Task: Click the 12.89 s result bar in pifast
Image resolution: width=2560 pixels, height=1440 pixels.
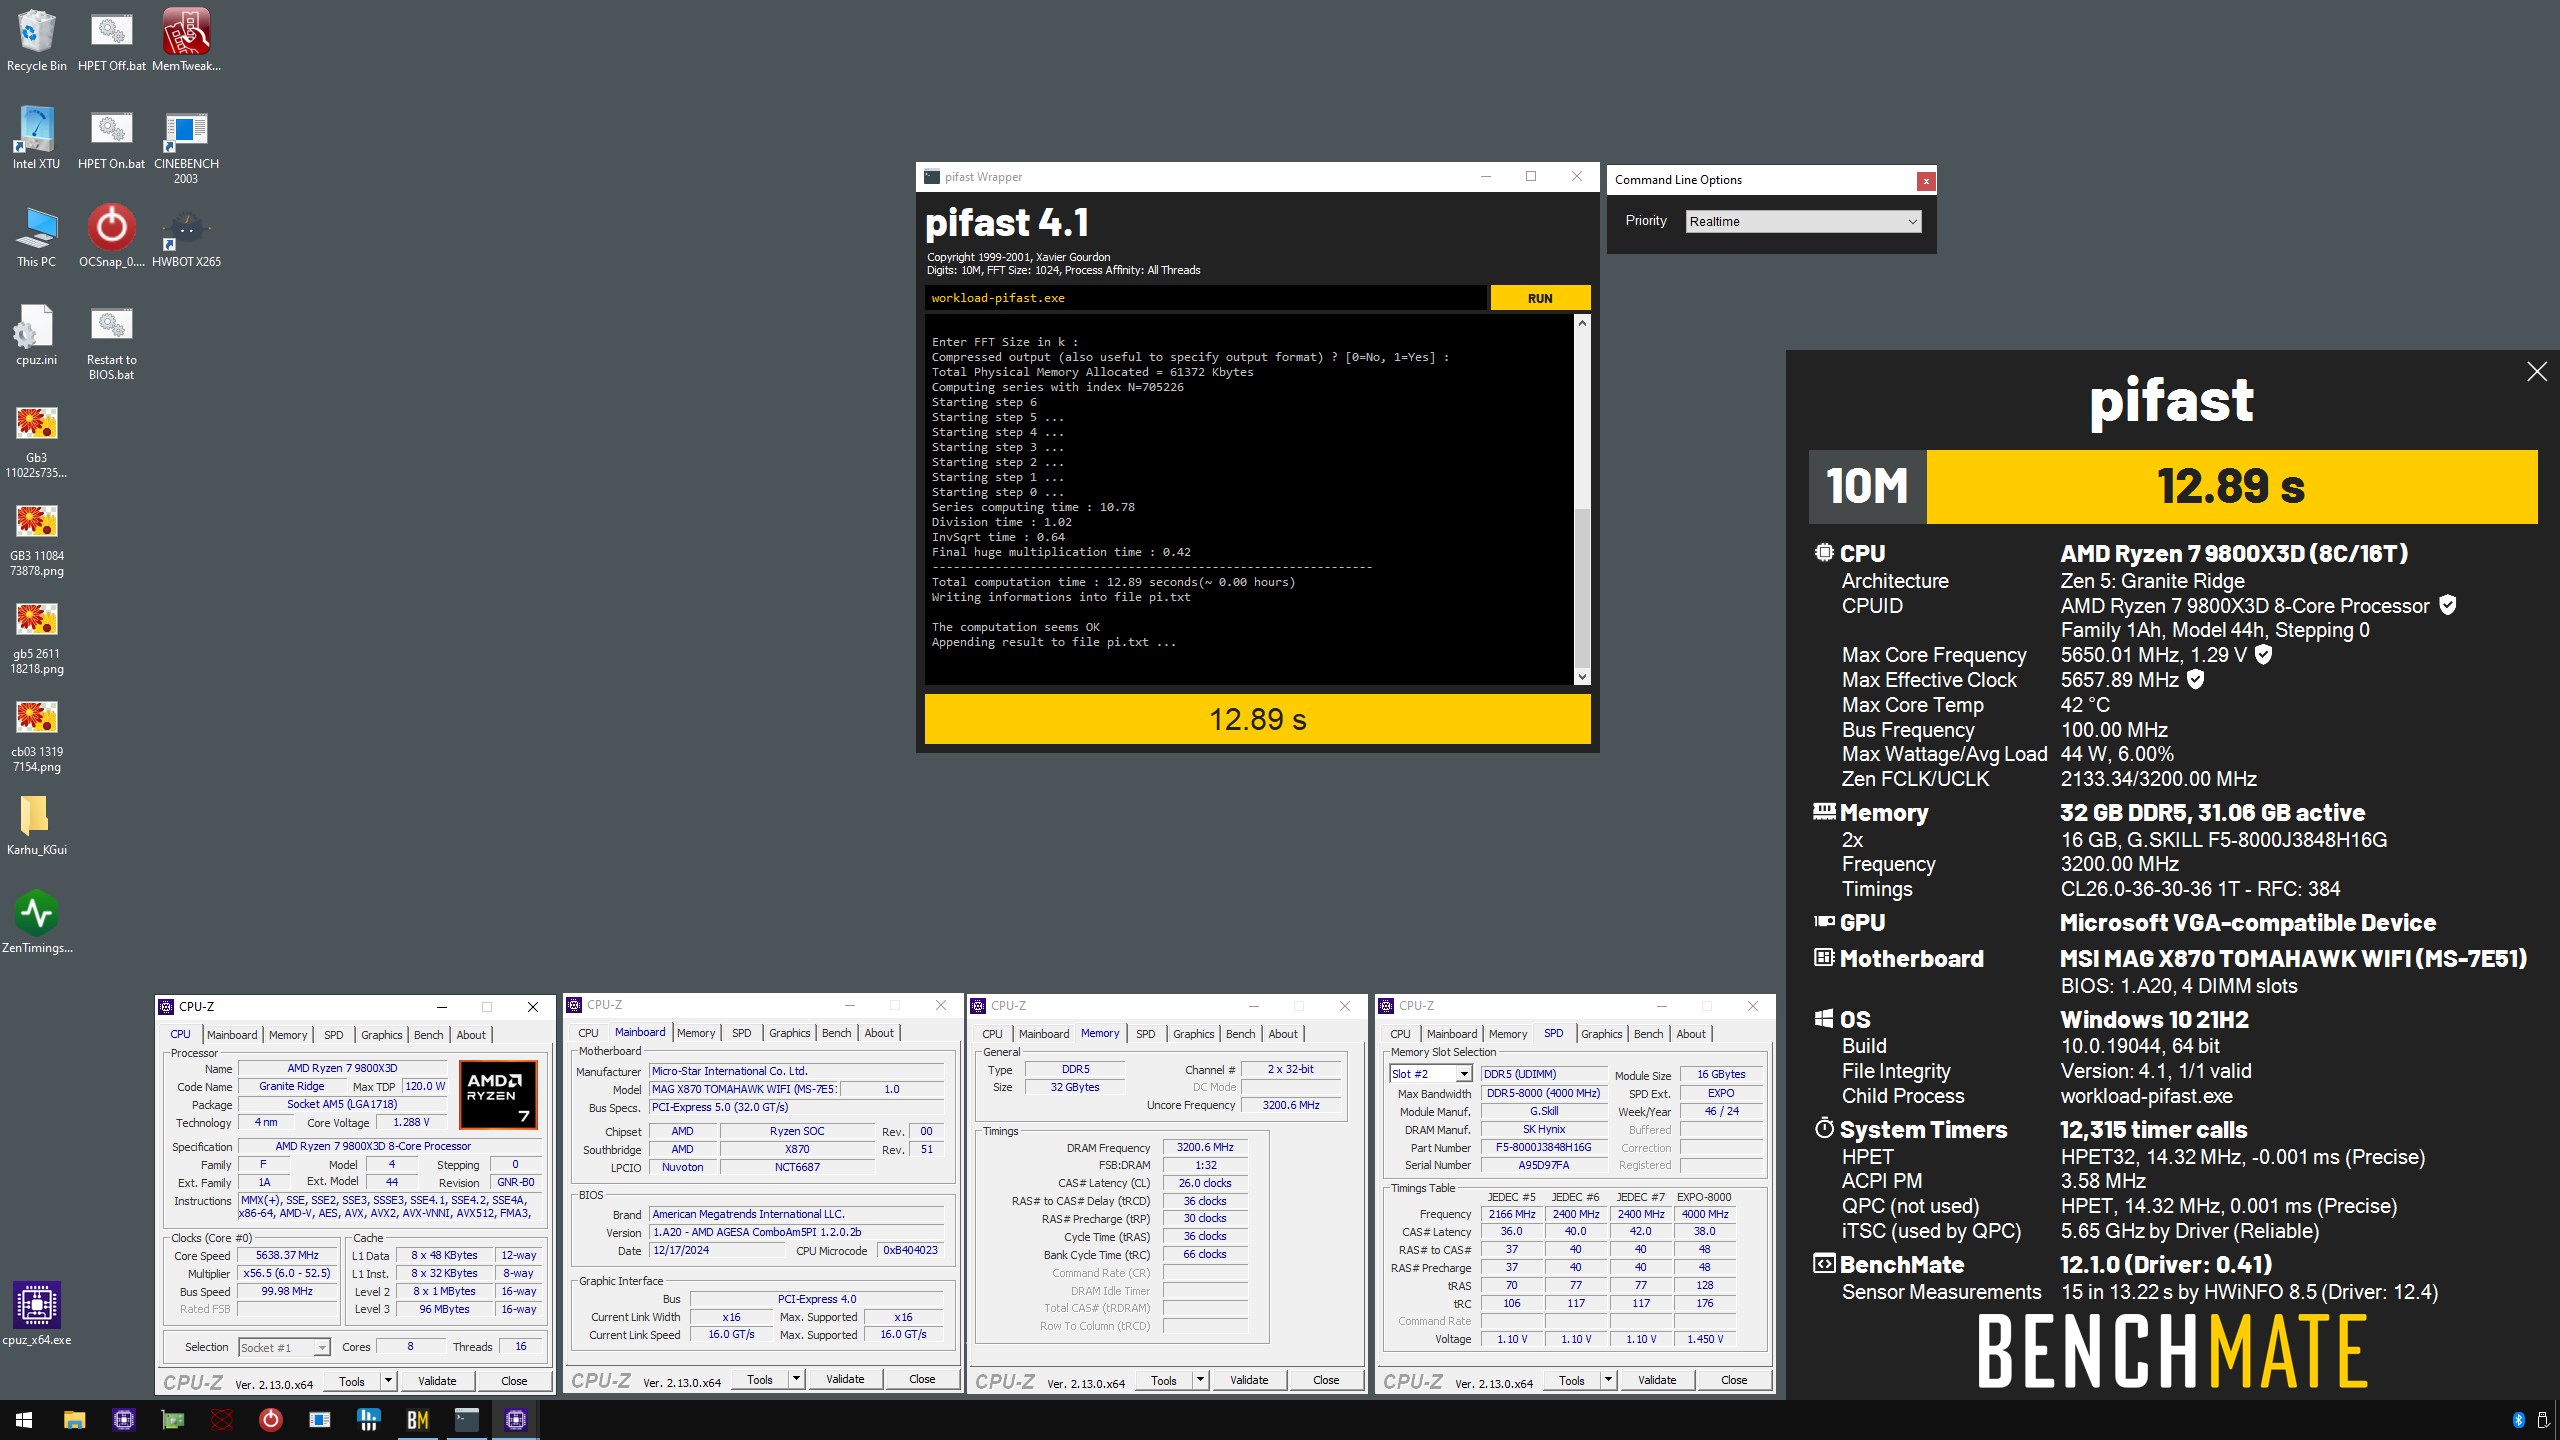Action: pyautogui.click(x=1257, y=719)
